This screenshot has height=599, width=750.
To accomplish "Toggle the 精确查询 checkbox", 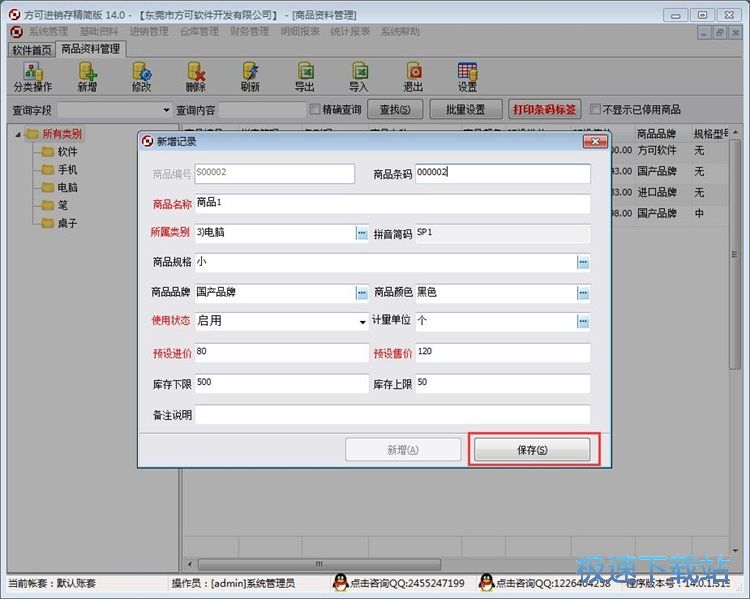I will 314,110.
